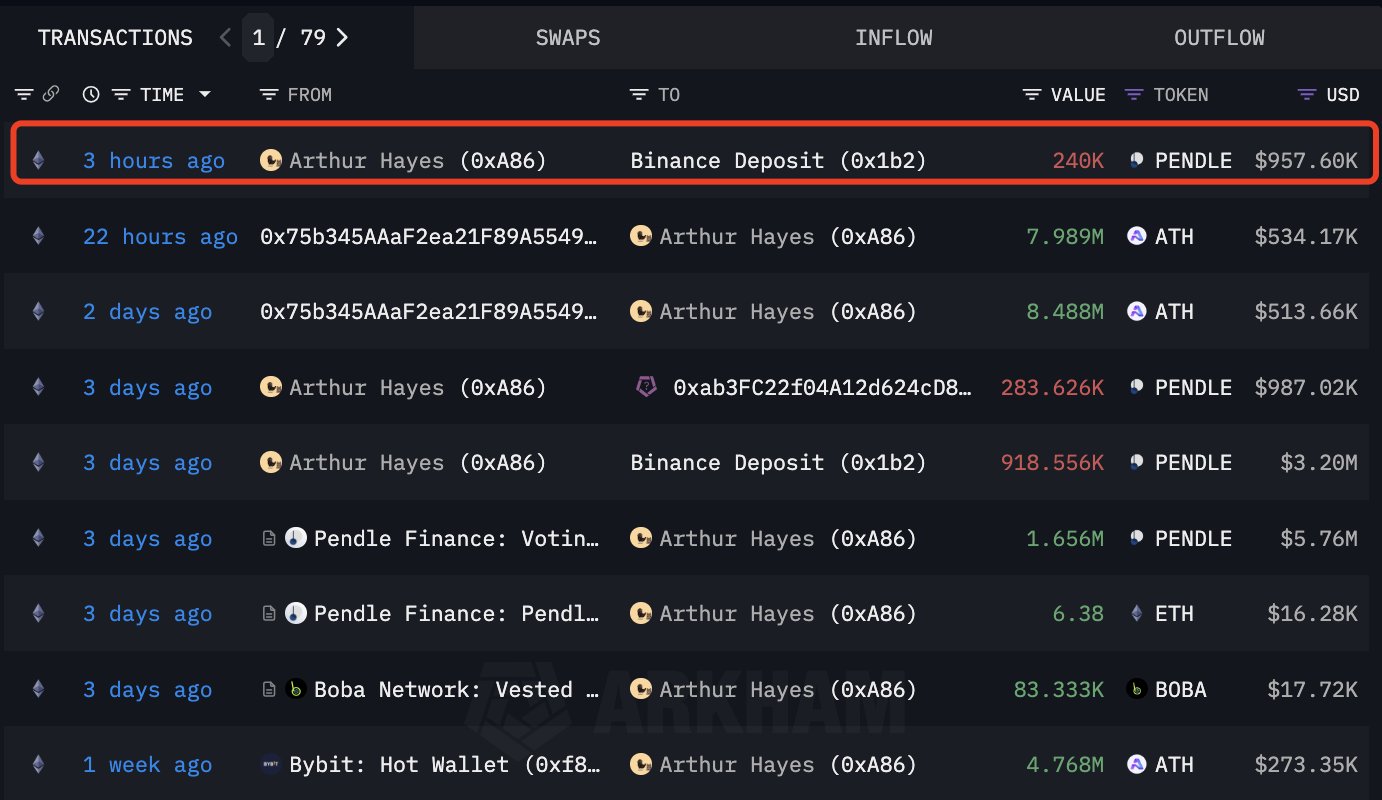Select the 1.656M value cell
Viewport: 1382px width, 800px height.
point(1065,539)
